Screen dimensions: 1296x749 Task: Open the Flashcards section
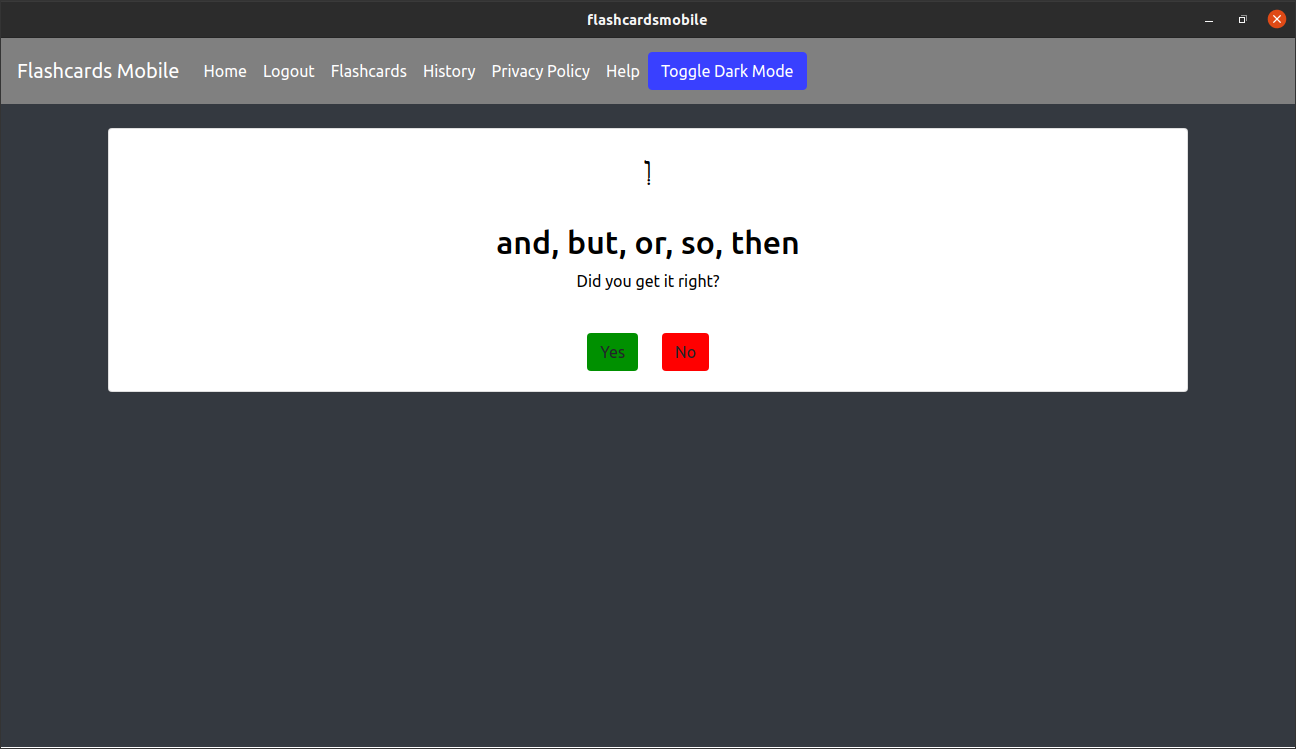coord(368,71)
